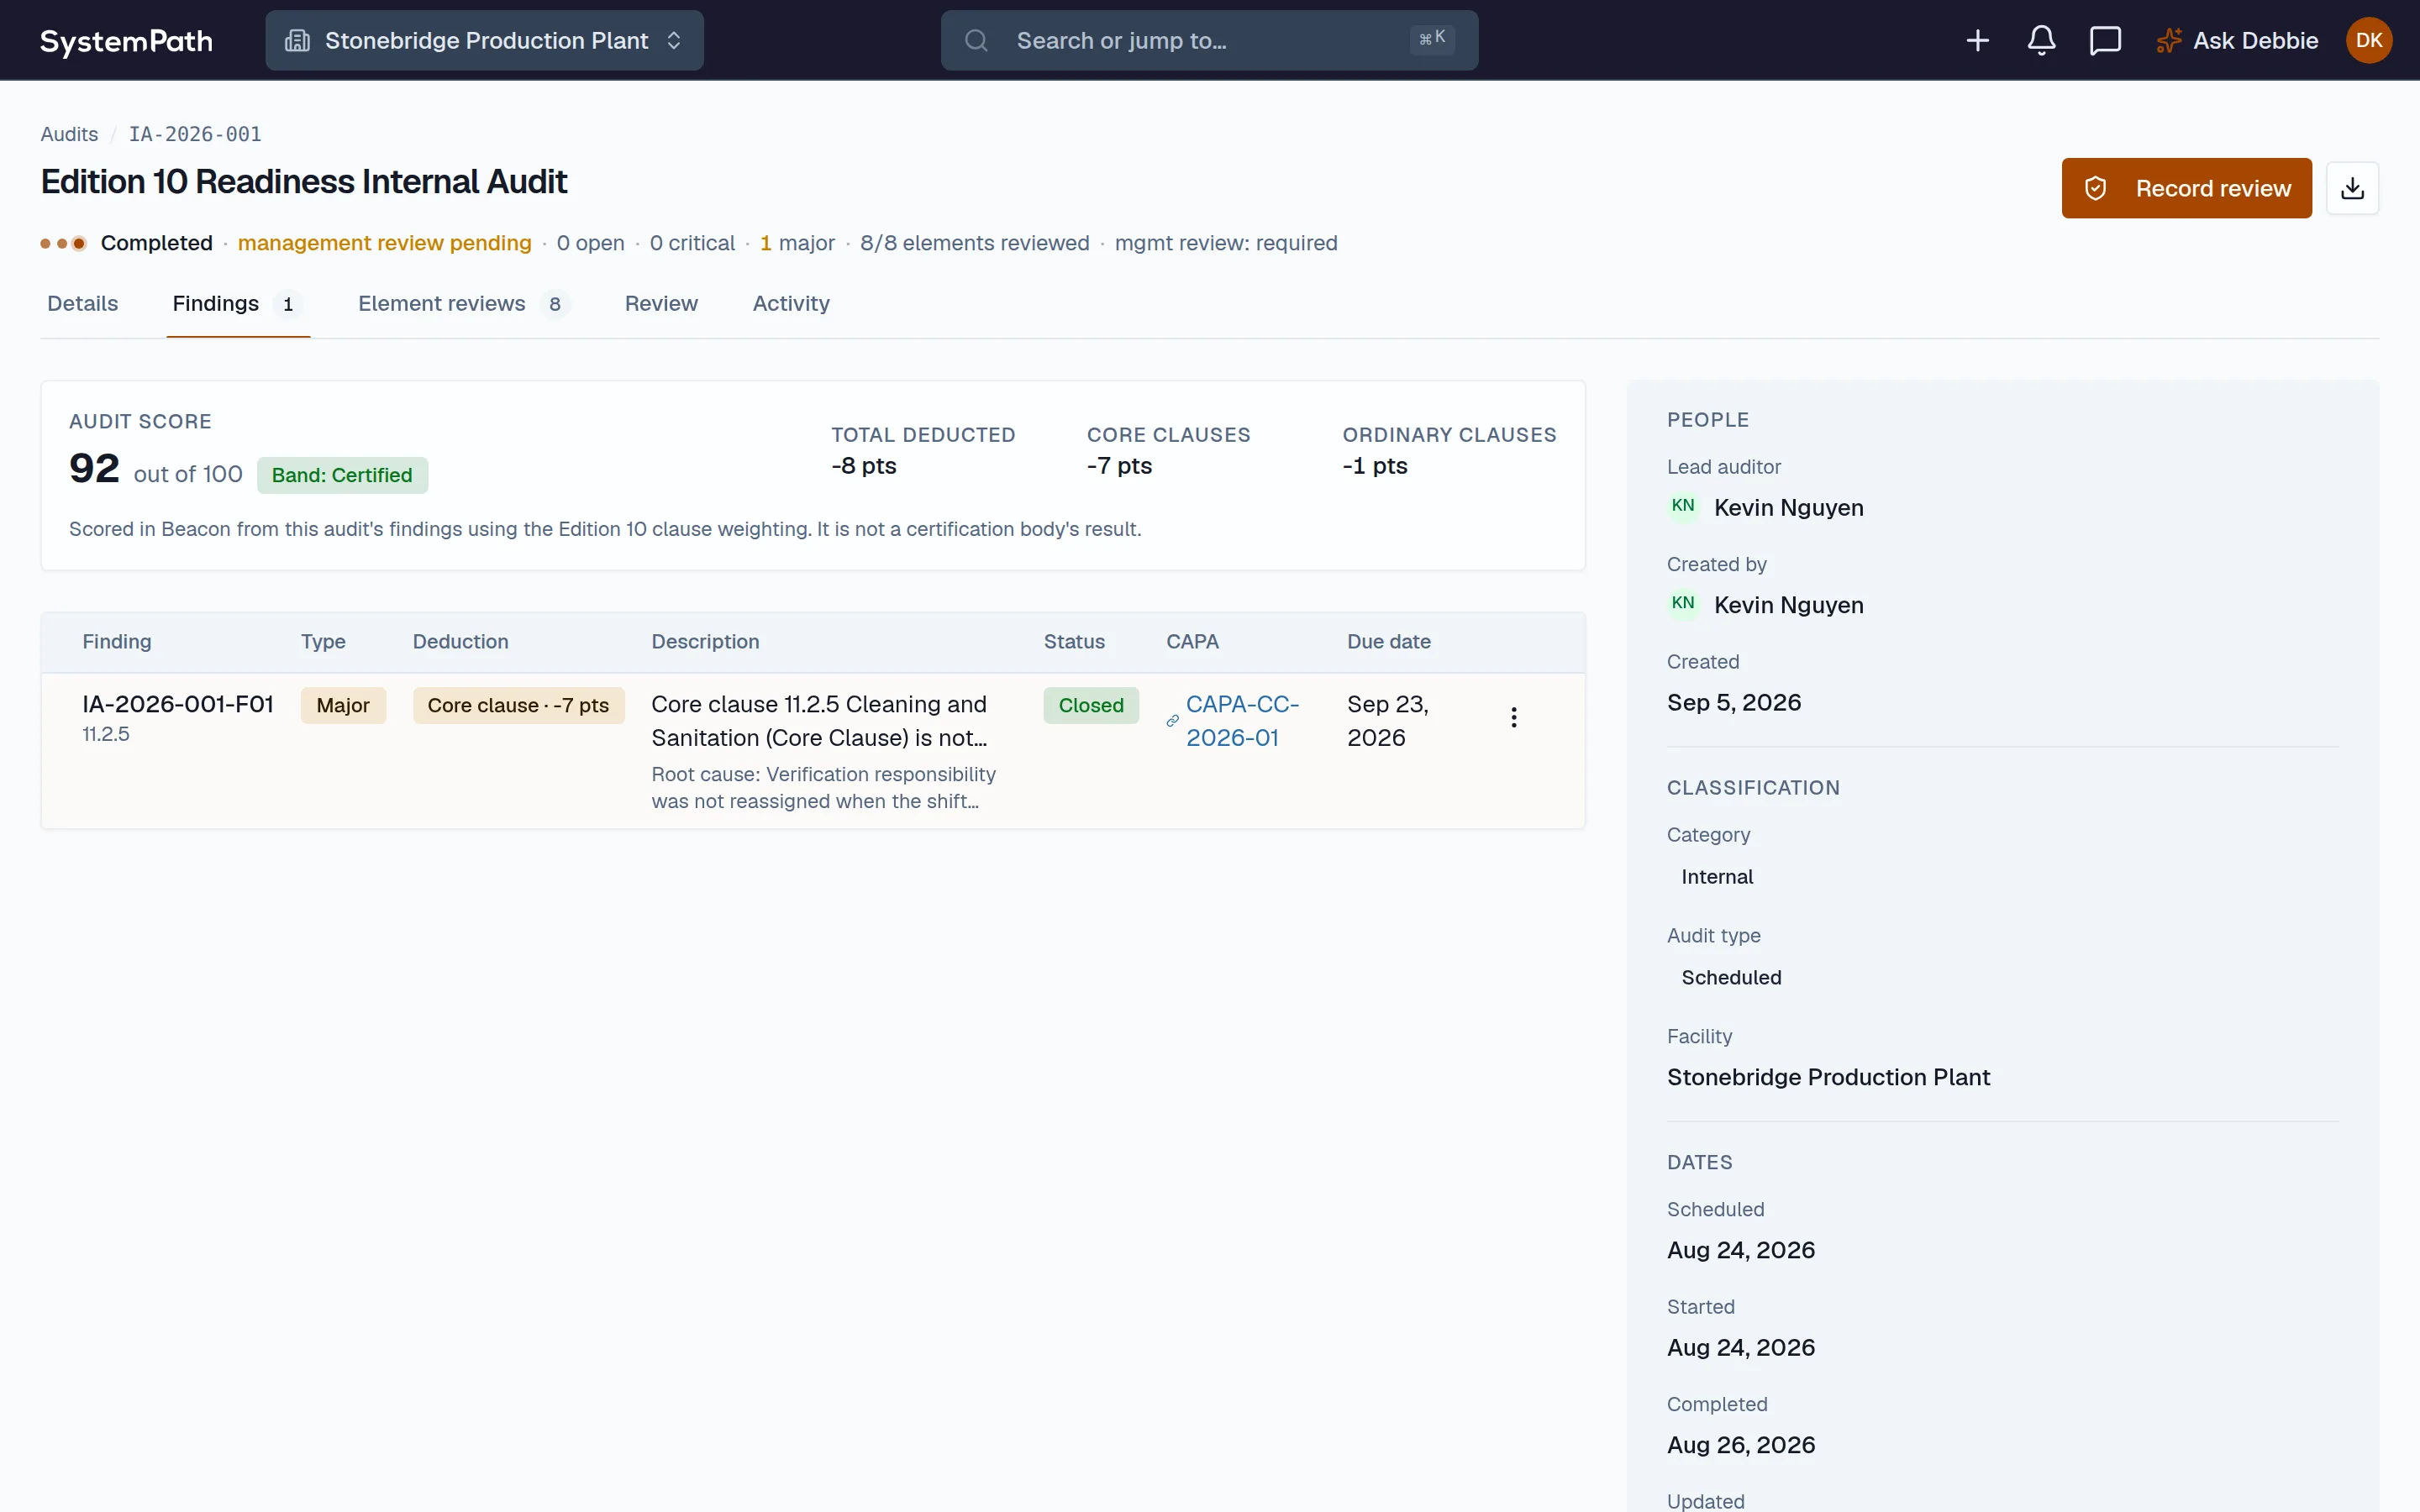
Task: Click the 1 major count
Action: (x=797, y=243)
